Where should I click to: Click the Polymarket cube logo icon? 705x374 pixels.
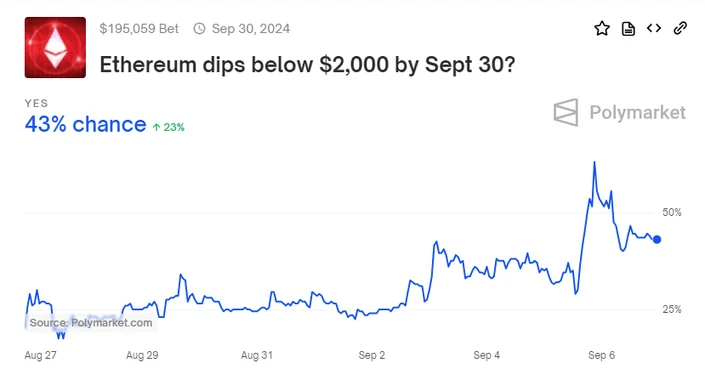click(x=566, y=112)
